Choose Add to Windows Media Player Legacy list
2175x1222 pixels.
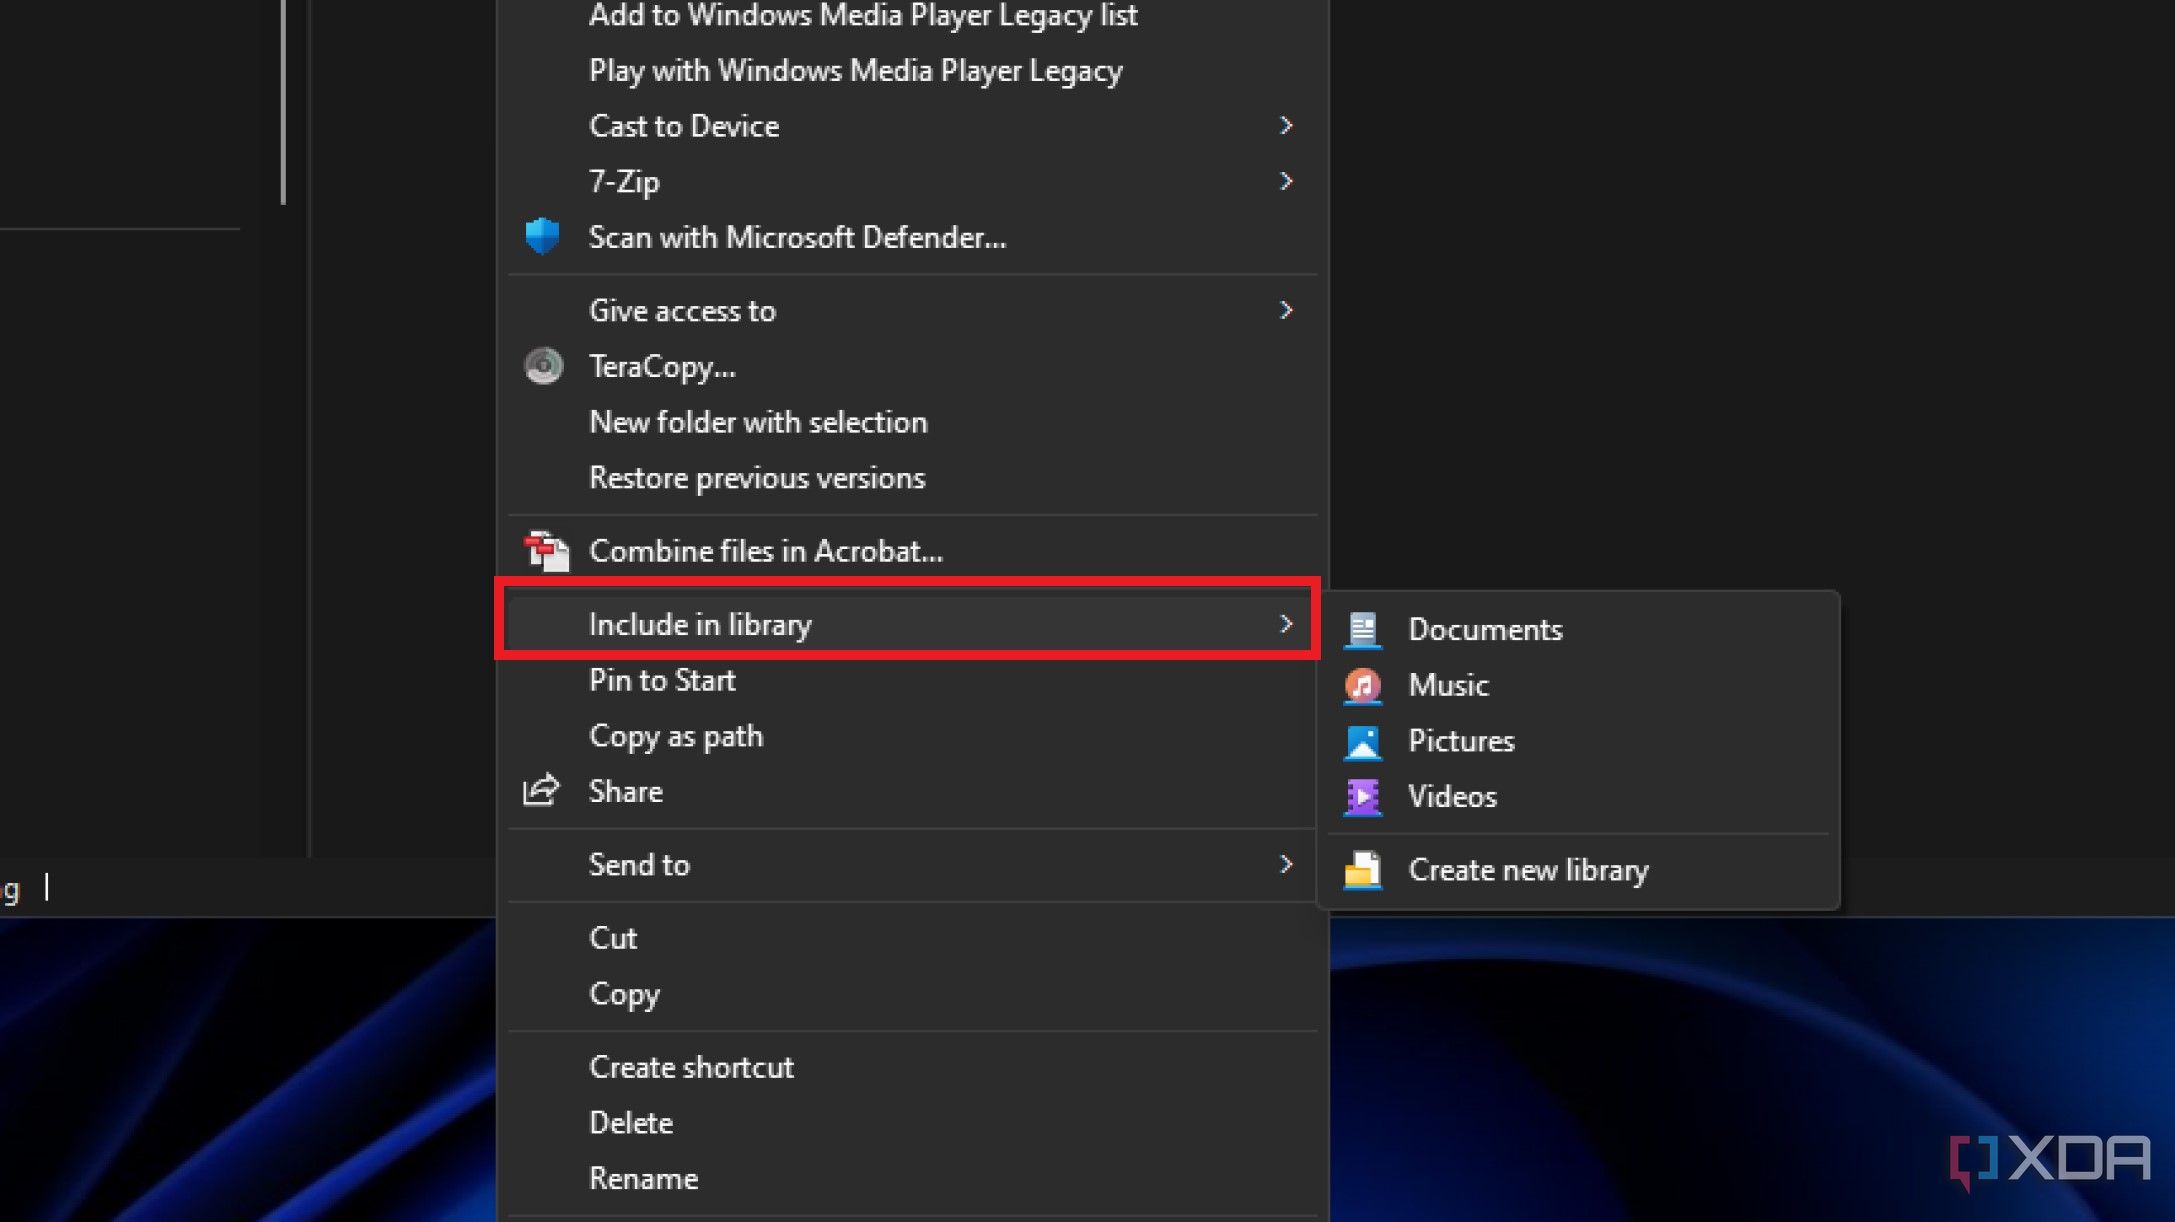[x=912, y=15]
